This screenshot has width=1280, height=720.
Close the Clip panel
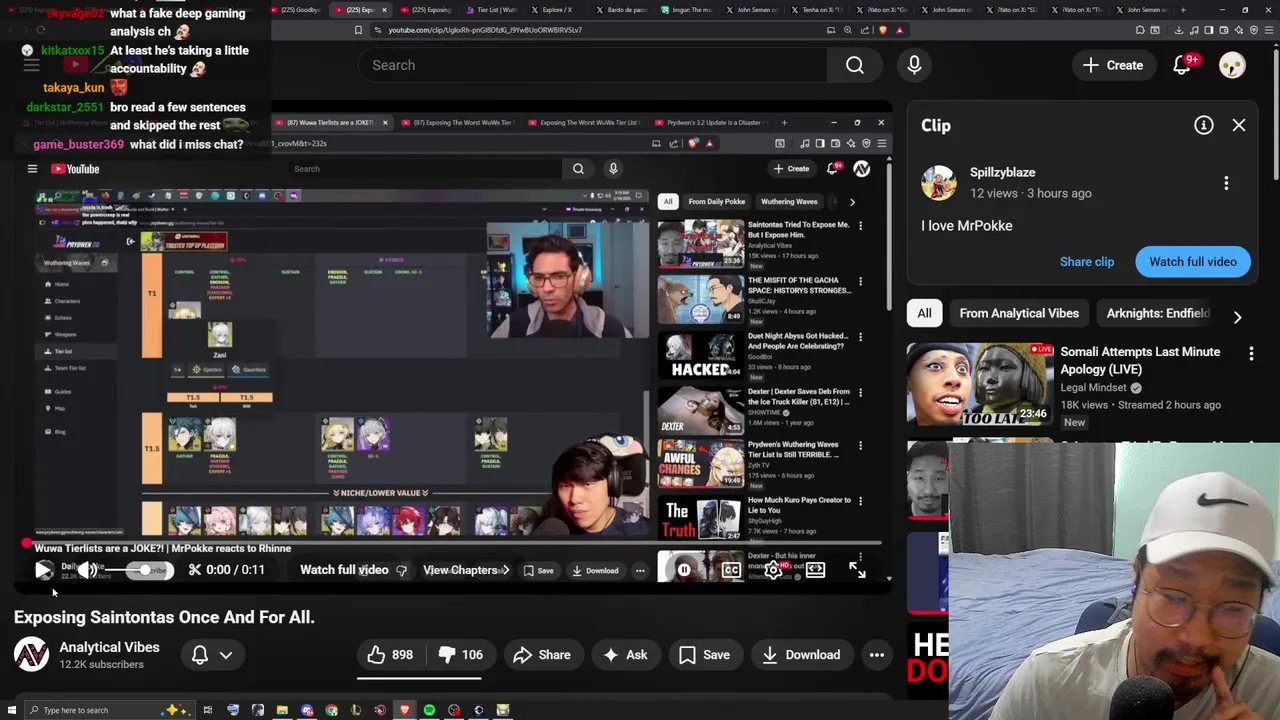pyautogui.click(x=1239, y=125)
